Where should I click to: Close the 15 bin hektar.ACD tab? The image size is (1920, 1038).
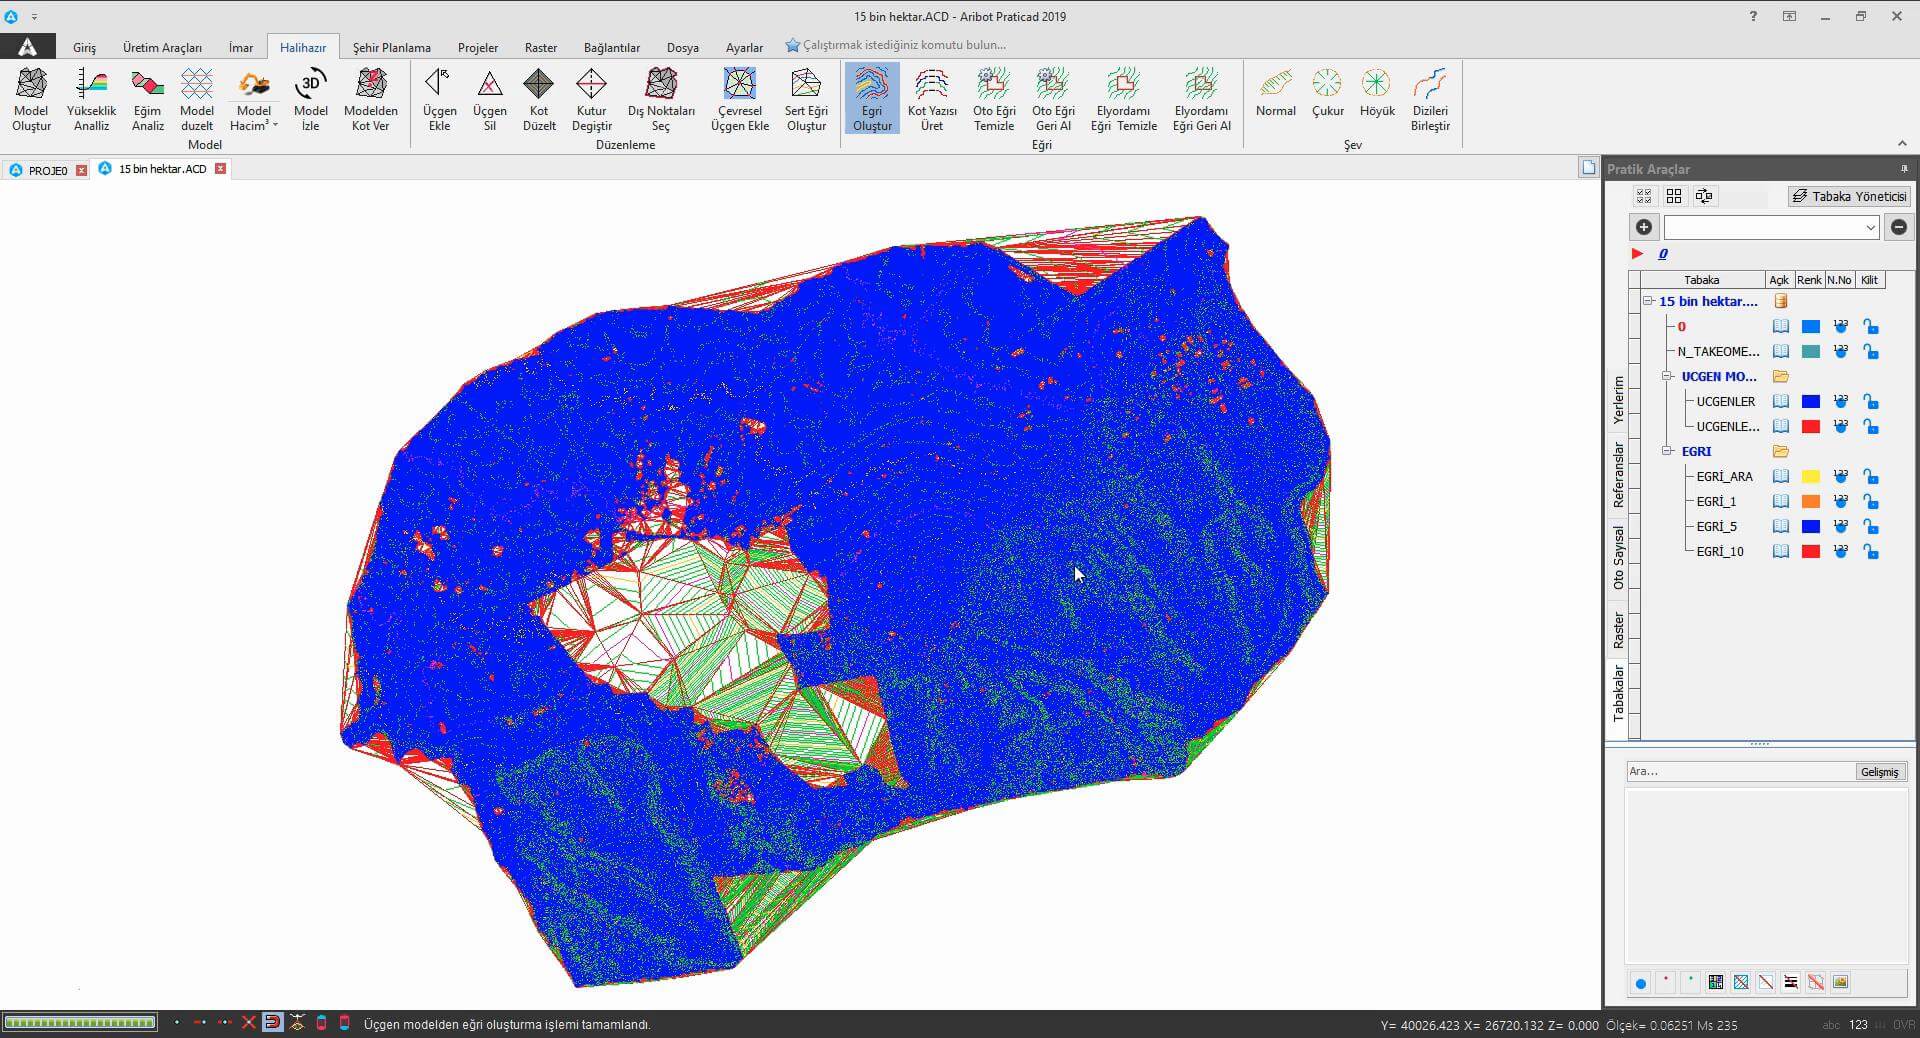pyautogui.click(x=220, y=169)
